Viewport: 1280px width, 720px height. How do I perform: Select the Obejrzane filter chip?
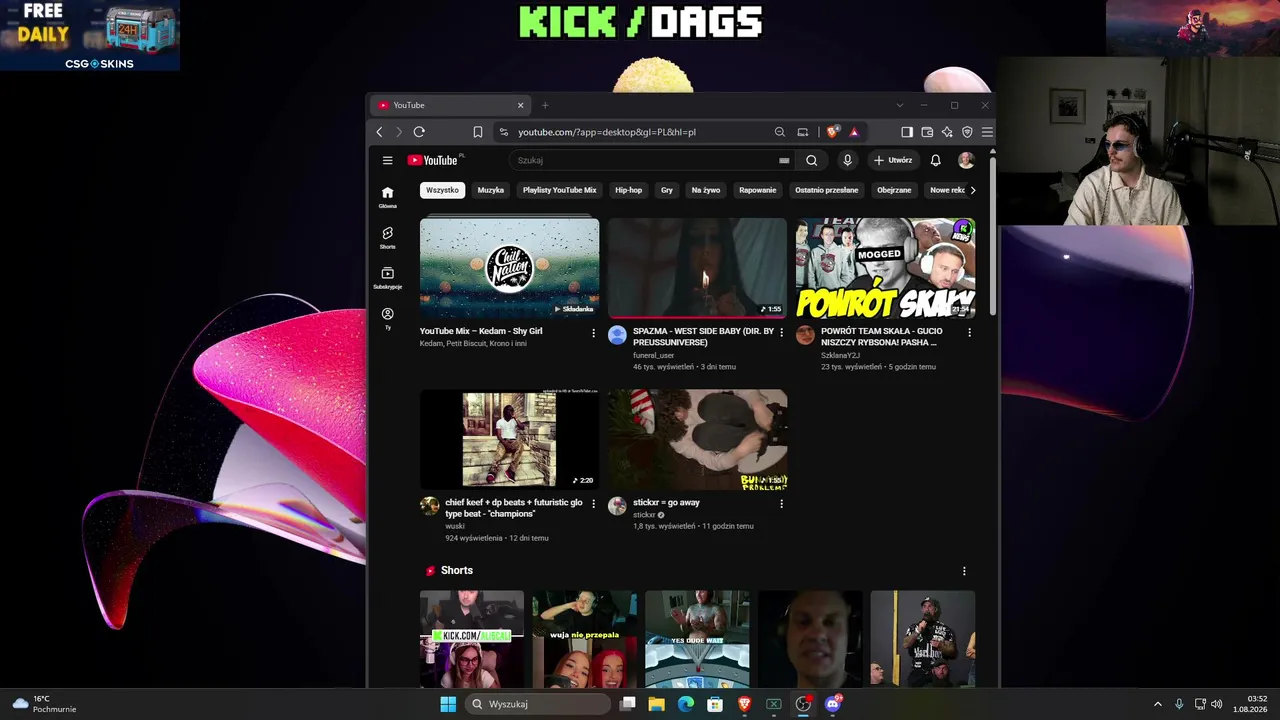[894, 190]
